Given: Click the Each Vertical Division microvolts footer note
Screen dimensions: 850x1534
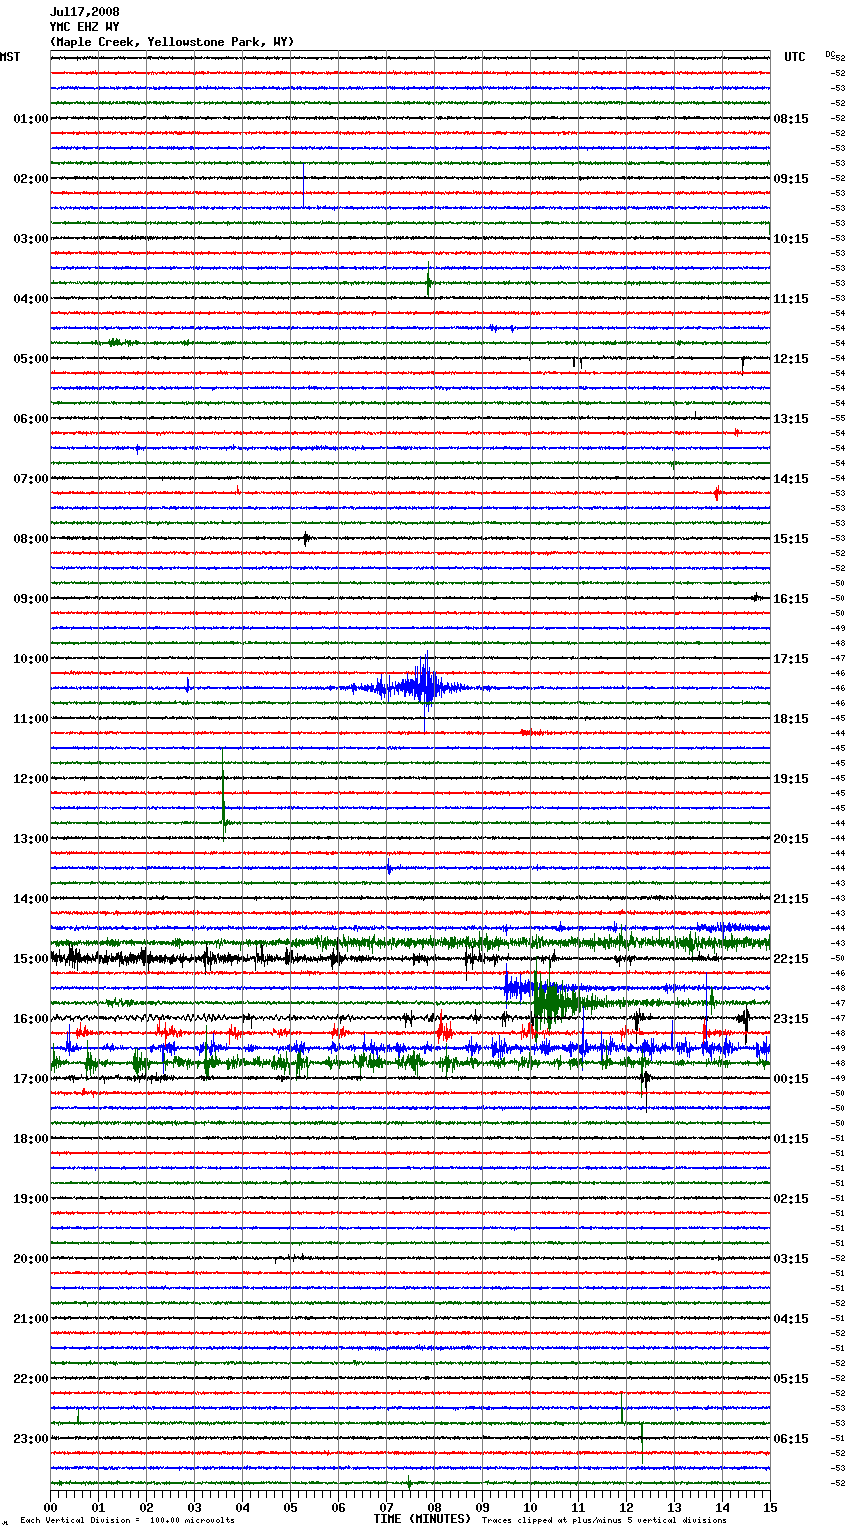Looking at the screenshot, I should pyautogui.click(x=127, y=1520).
